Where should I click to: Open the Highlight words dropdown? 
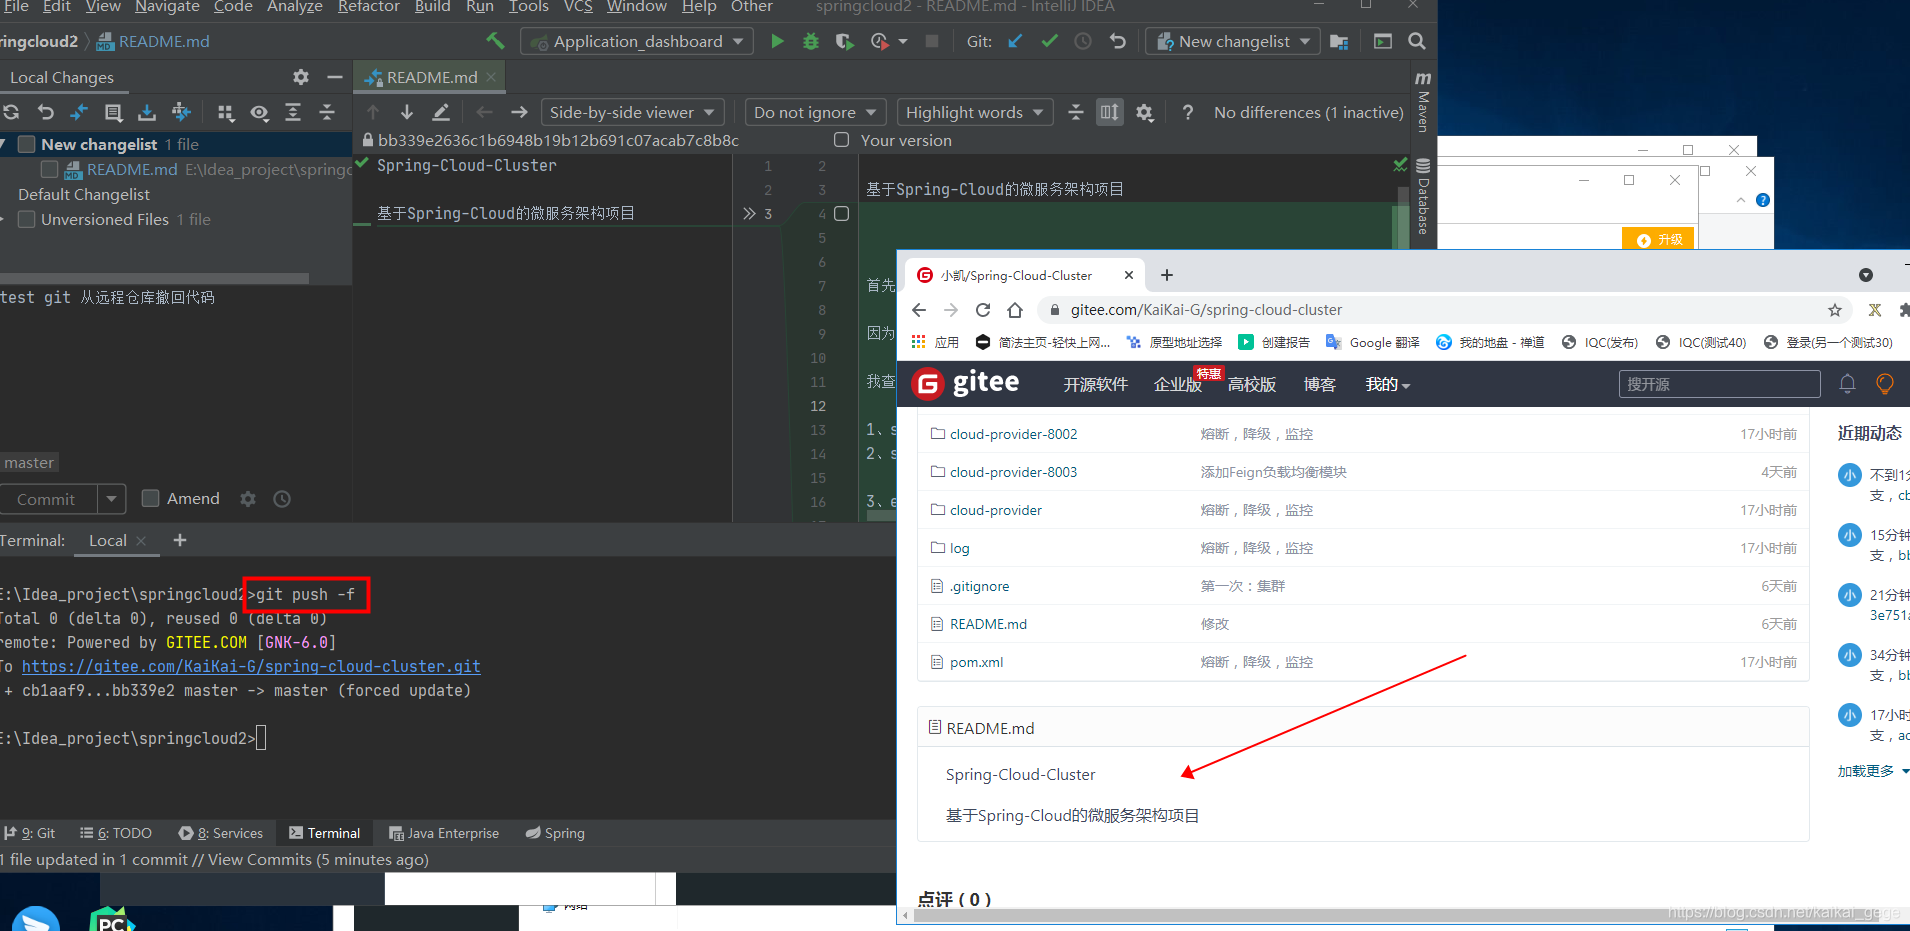click(x=974, y=112)
